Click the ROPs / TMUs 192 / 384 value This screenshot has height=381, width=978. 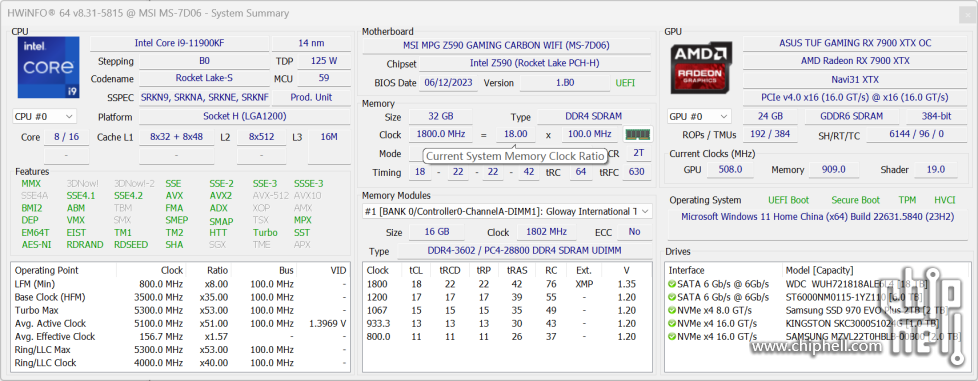point(770,134)
